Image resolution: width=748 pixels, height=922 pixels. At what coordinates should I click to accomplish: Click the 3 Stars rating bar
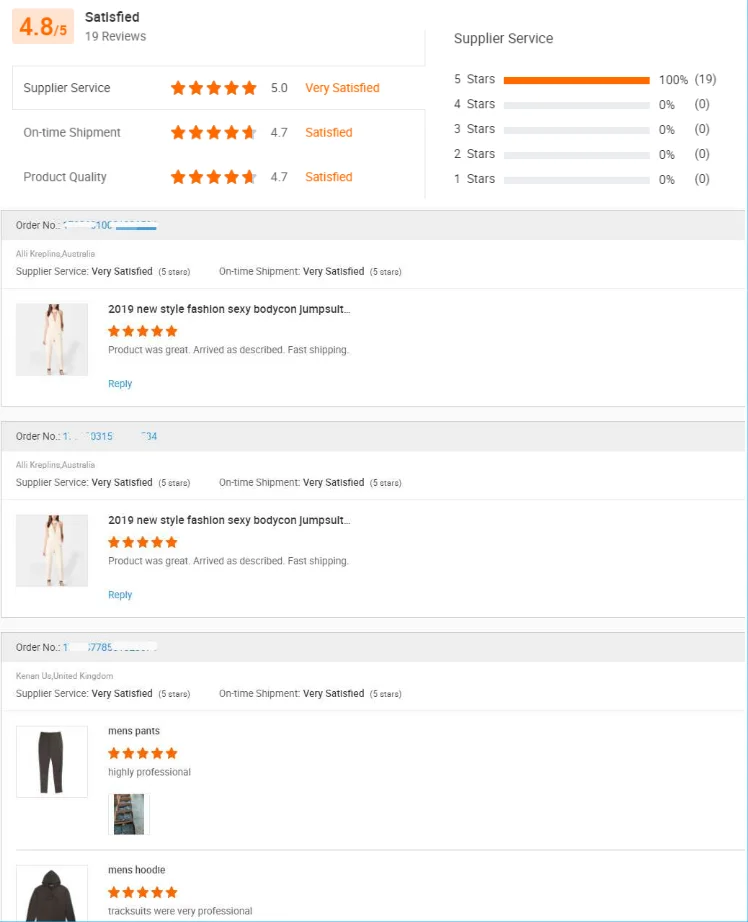(x=576, y=130)
